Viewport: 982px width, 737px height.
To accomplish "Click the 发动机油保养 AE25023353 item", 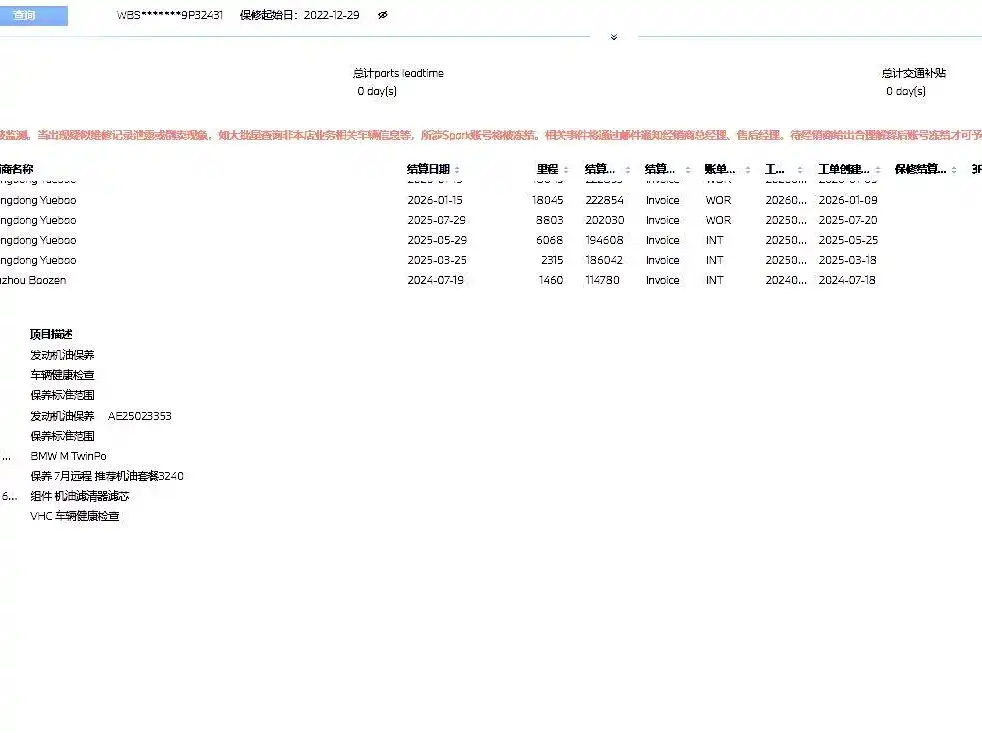I will 100,416.
